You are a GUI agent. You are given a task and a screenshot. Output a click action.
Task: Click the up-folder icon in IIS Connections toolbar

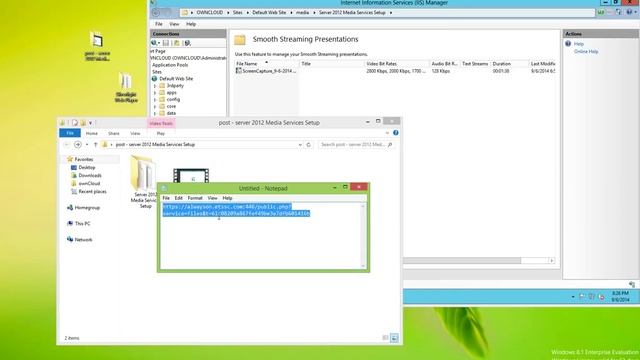[x=177, y=43]
